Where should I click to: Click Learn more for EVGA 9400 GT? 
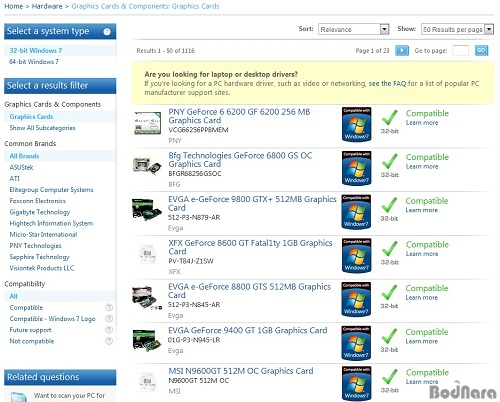click(x=421, y=341)
